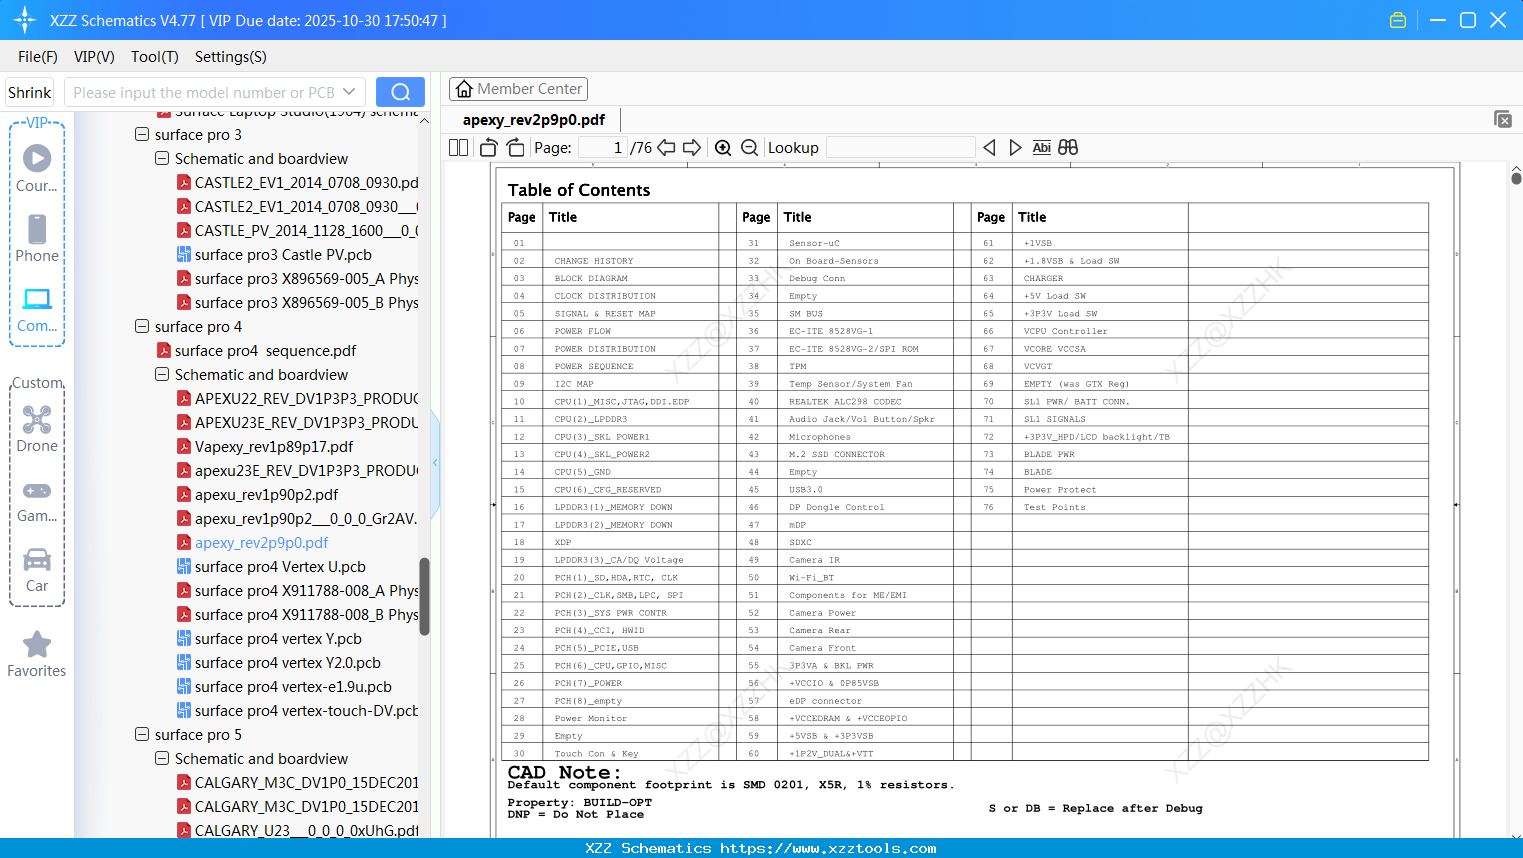1523x858 pixels.
Task: Click the Test Points contents entry
Action: pos(1054,507)
